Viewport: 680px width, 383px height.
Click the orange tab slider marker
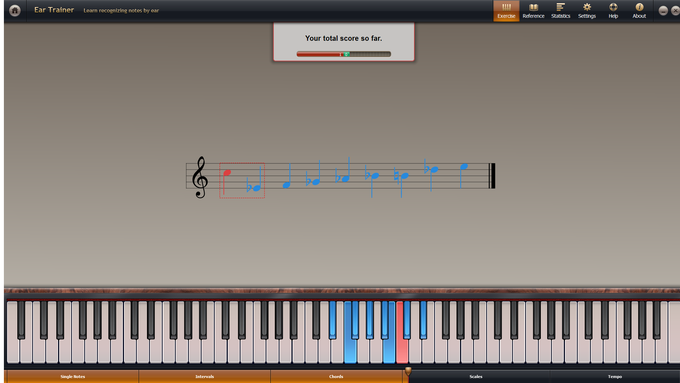pos(408,371)
